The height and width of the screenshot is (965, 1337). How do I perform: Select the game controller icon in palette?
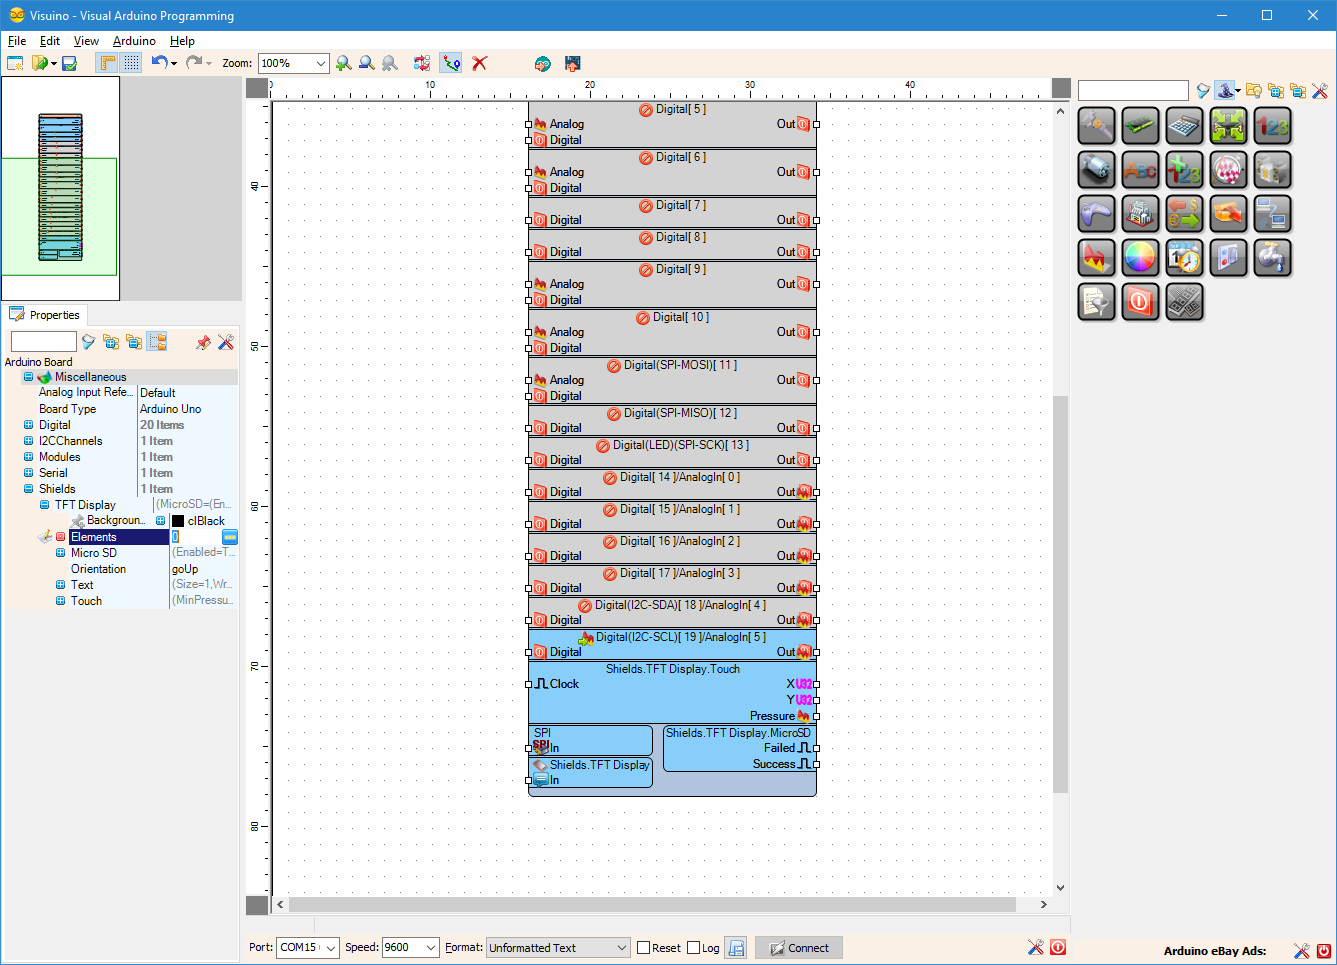1096,214
